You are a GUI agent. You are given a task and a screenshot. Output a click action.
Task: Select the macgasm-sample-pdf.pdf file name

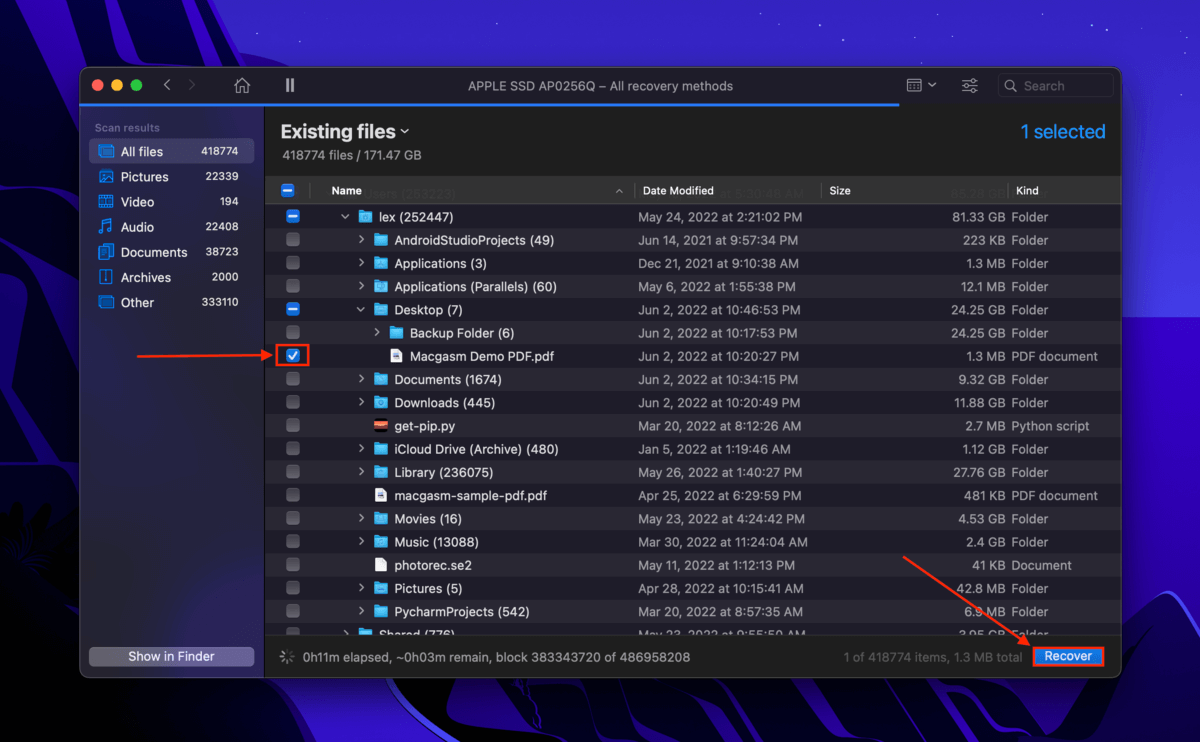point(471,496)
